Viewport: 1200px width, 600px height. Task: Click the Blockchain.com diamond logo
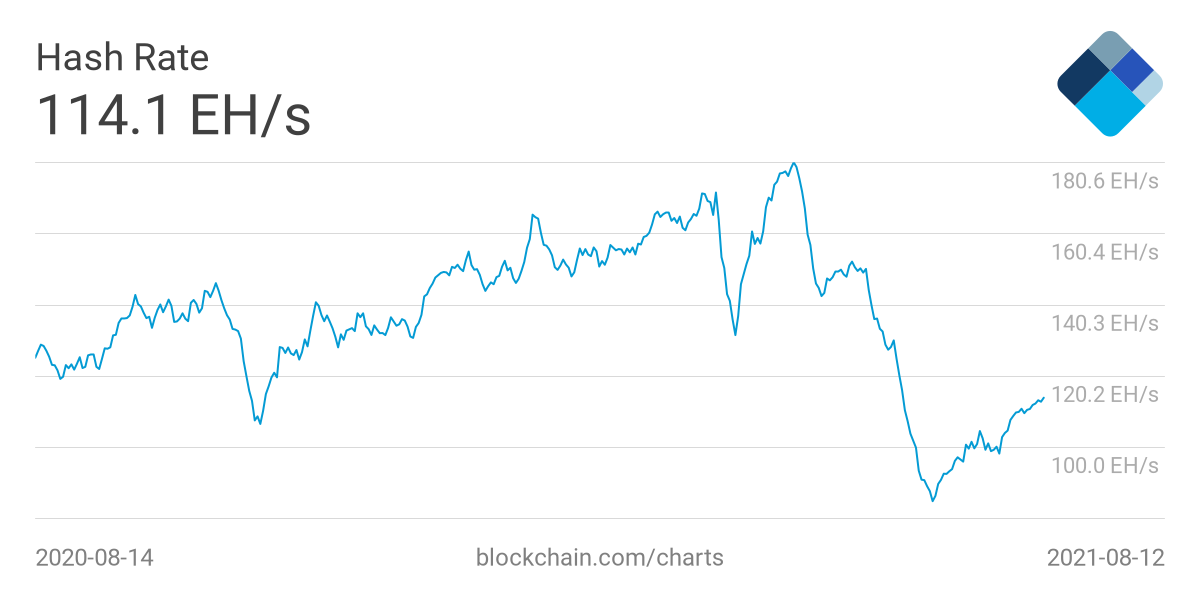click(1110, 83)
